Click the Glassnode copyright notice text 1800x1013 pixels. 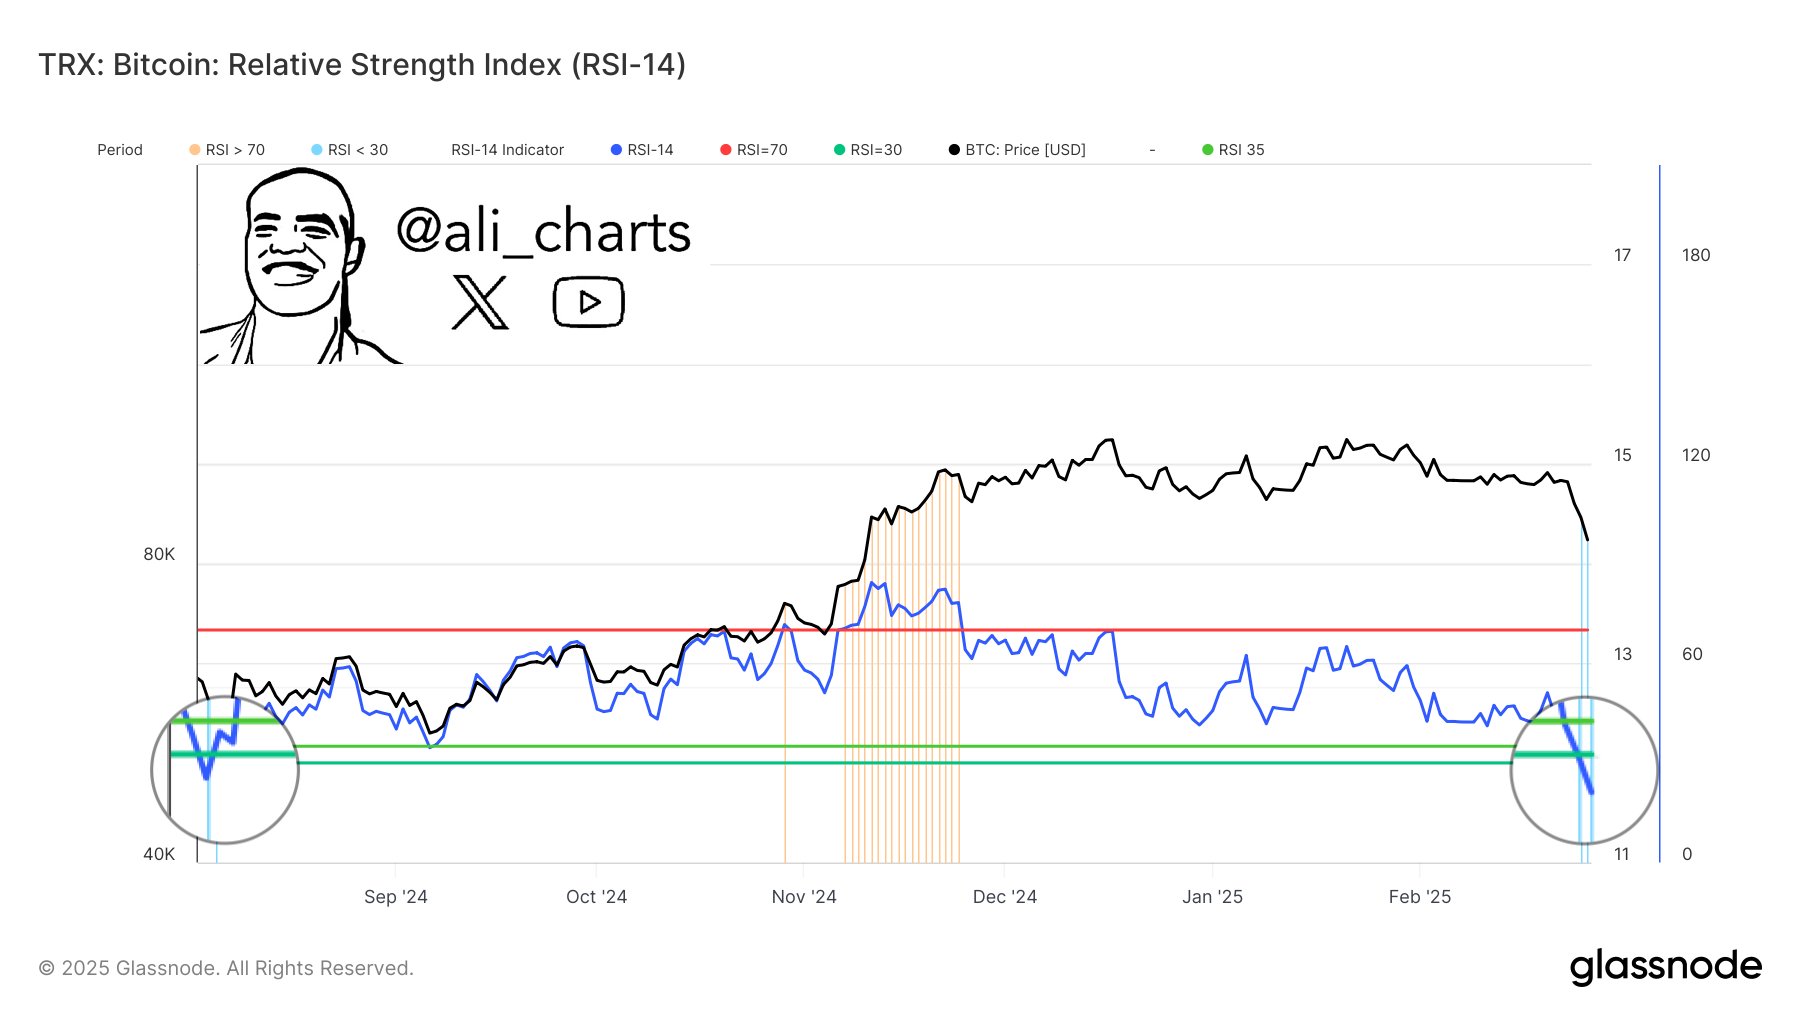(226, 968)
